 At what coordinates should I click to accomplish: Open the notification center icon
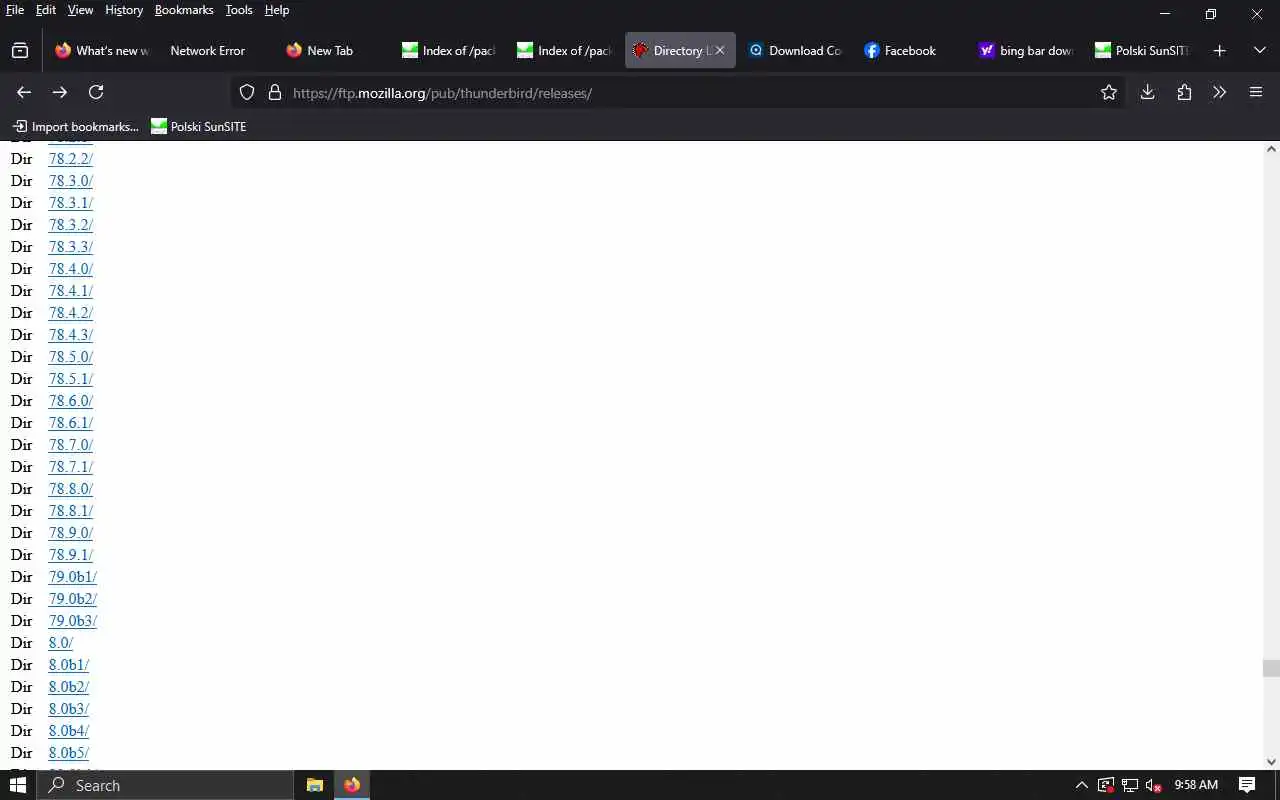click(x=1247, y=785)
